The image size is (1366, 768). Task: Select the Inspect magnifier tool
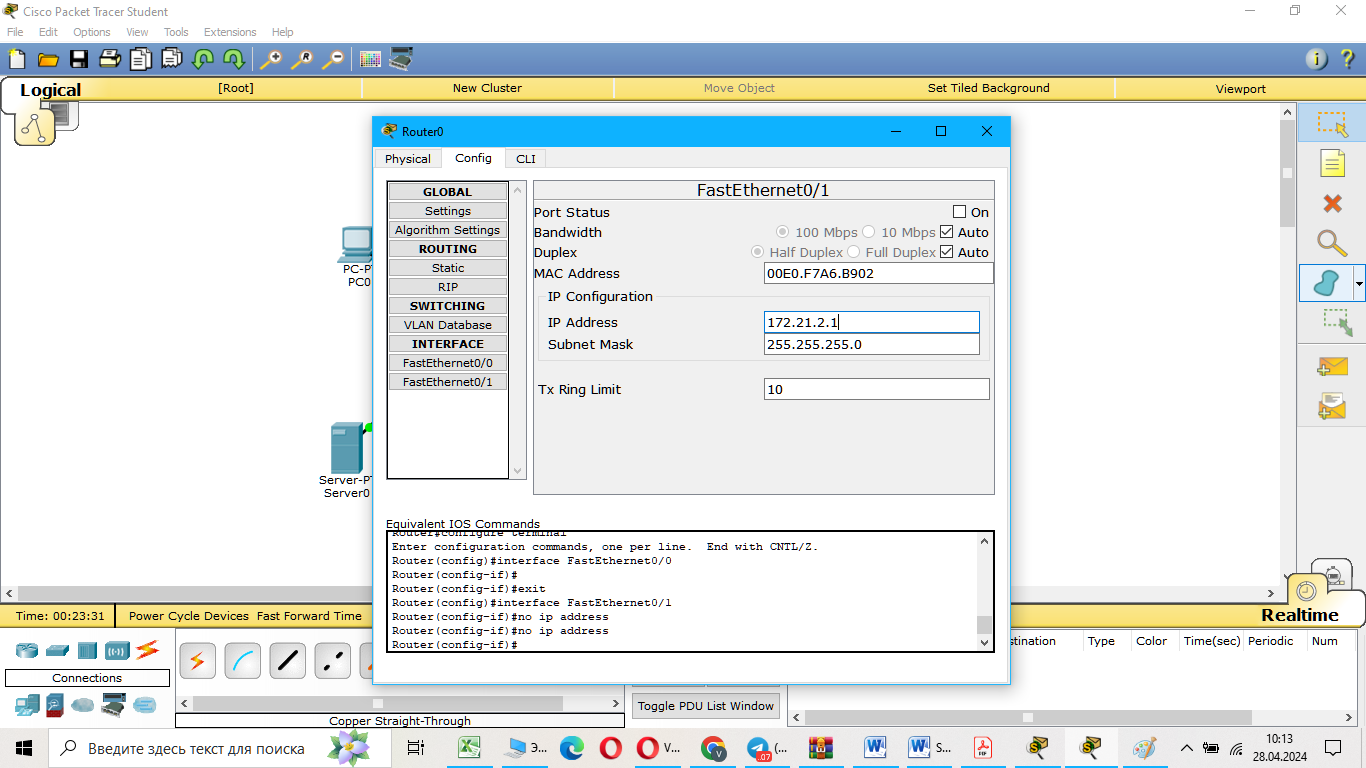[1332, 243]
